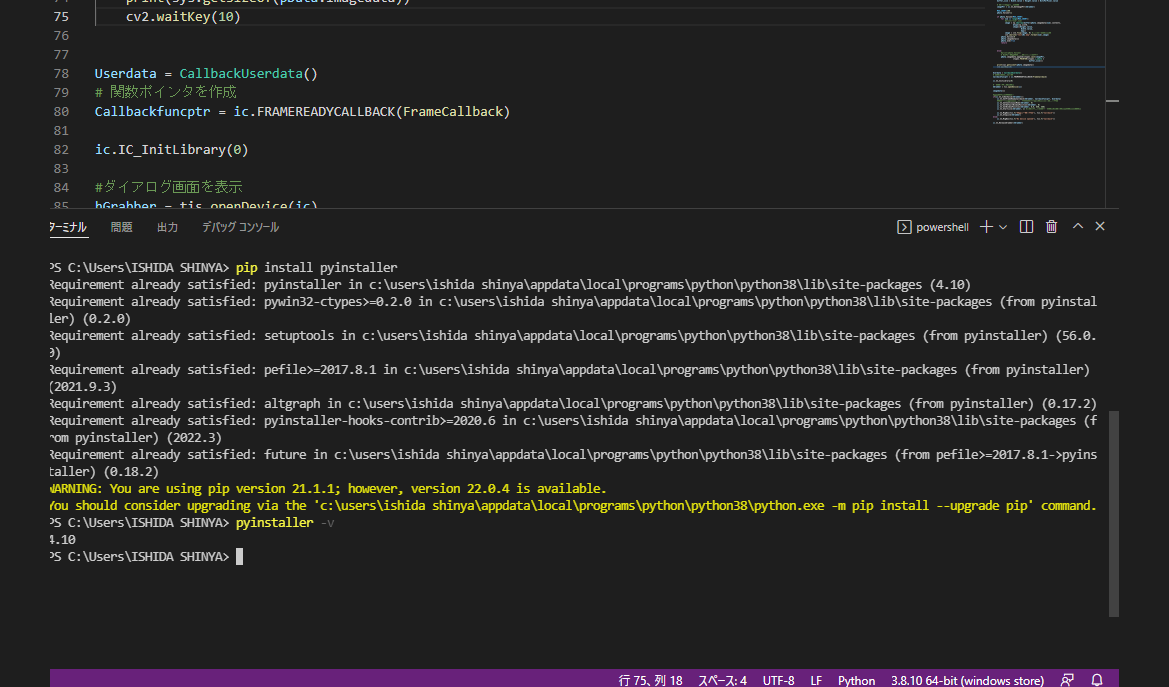Switch to the デバッグ コンソール tab
The width and height of the screenshot is (1169, 687).
(x=240, y=227)
